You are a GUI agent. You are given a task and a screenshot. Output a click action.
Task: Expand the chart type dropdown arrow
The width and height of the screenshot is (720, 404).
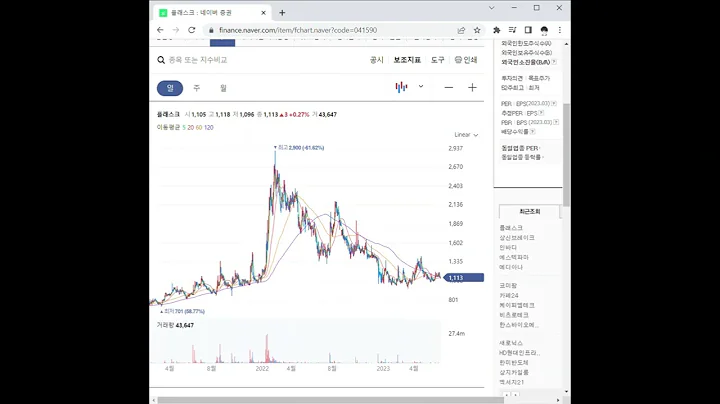[421, 86]
